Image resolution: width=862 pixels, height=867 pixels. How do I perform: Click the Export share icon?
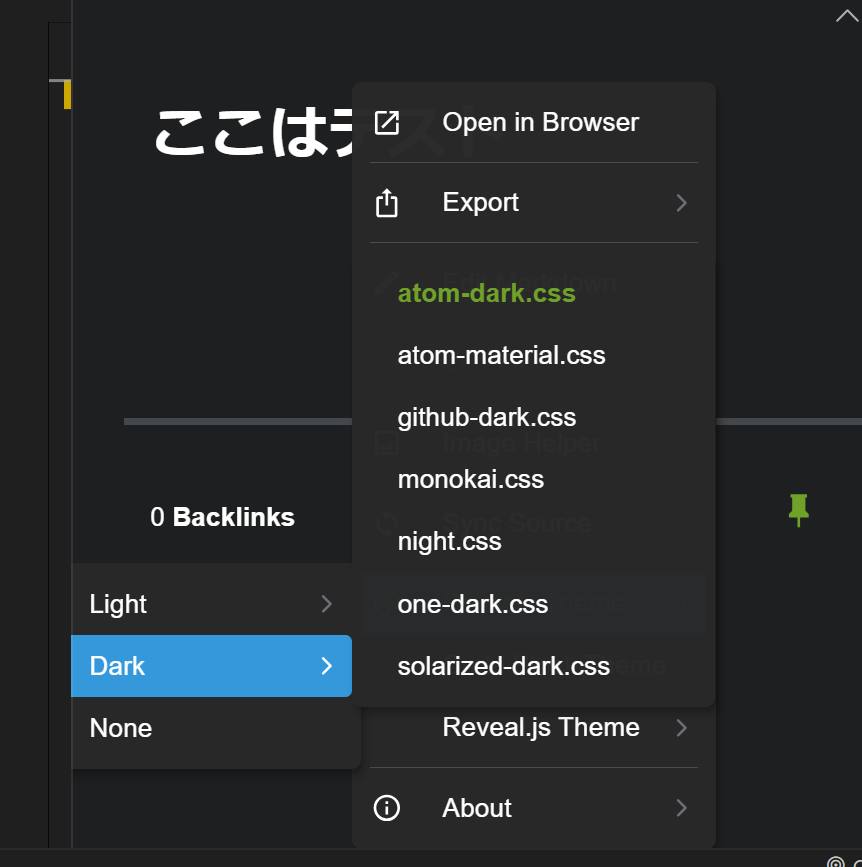coord(387,203)
